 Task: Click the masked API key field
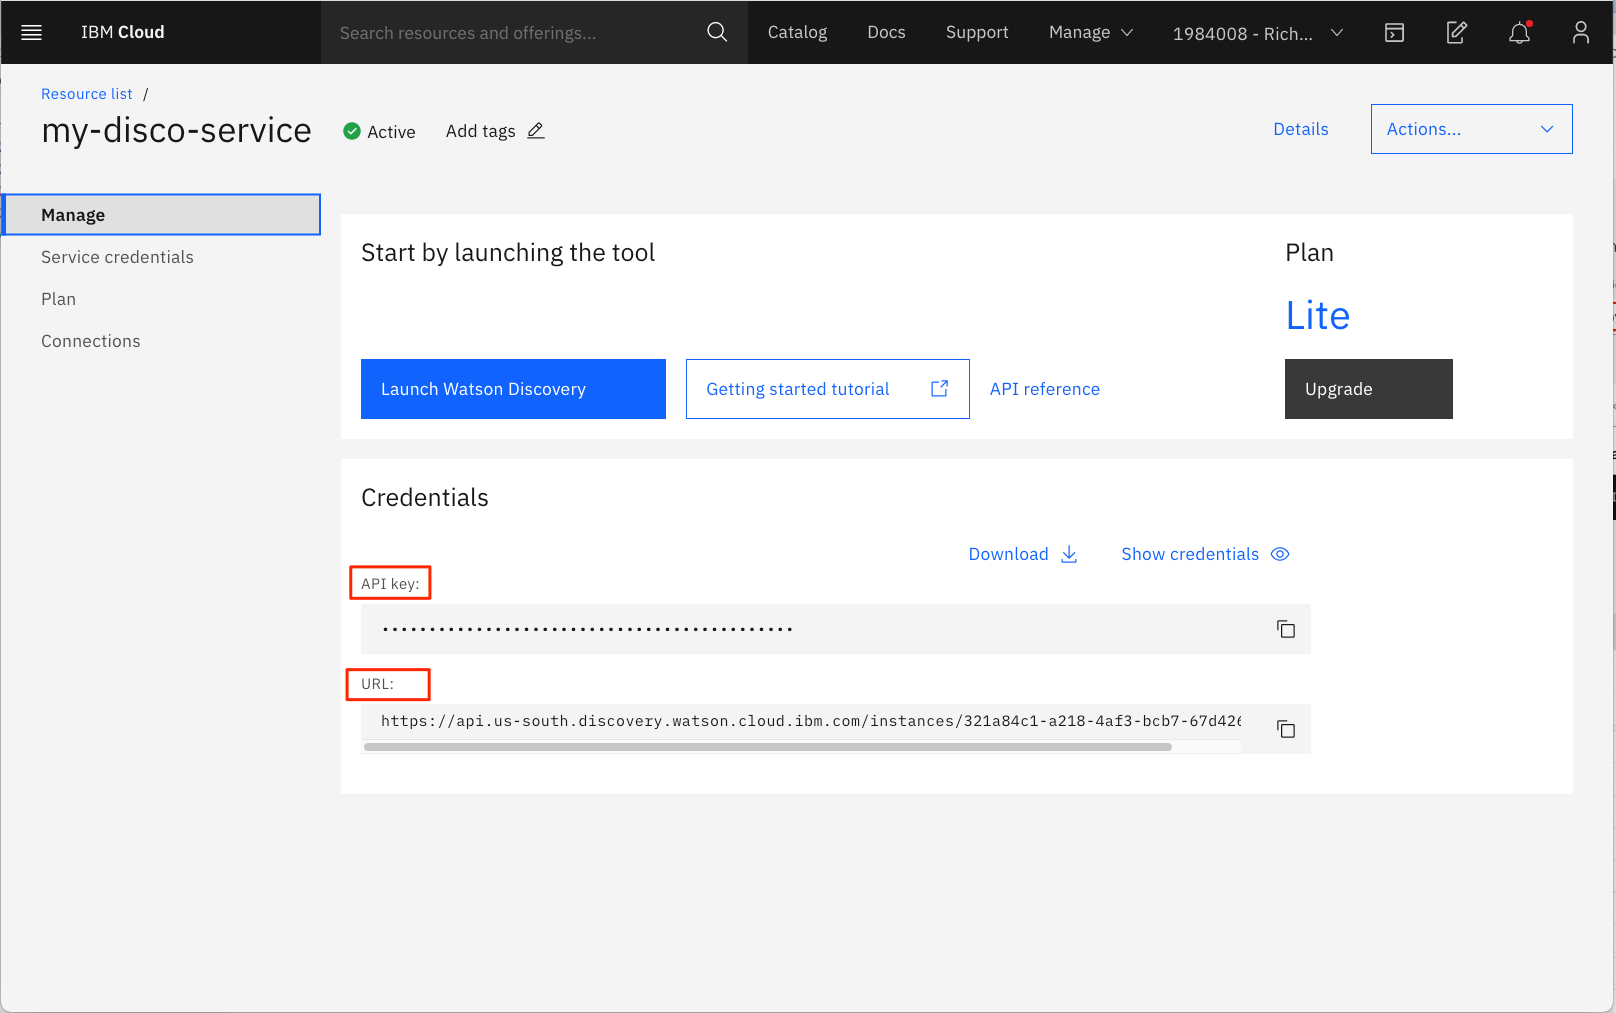[836, 629]
